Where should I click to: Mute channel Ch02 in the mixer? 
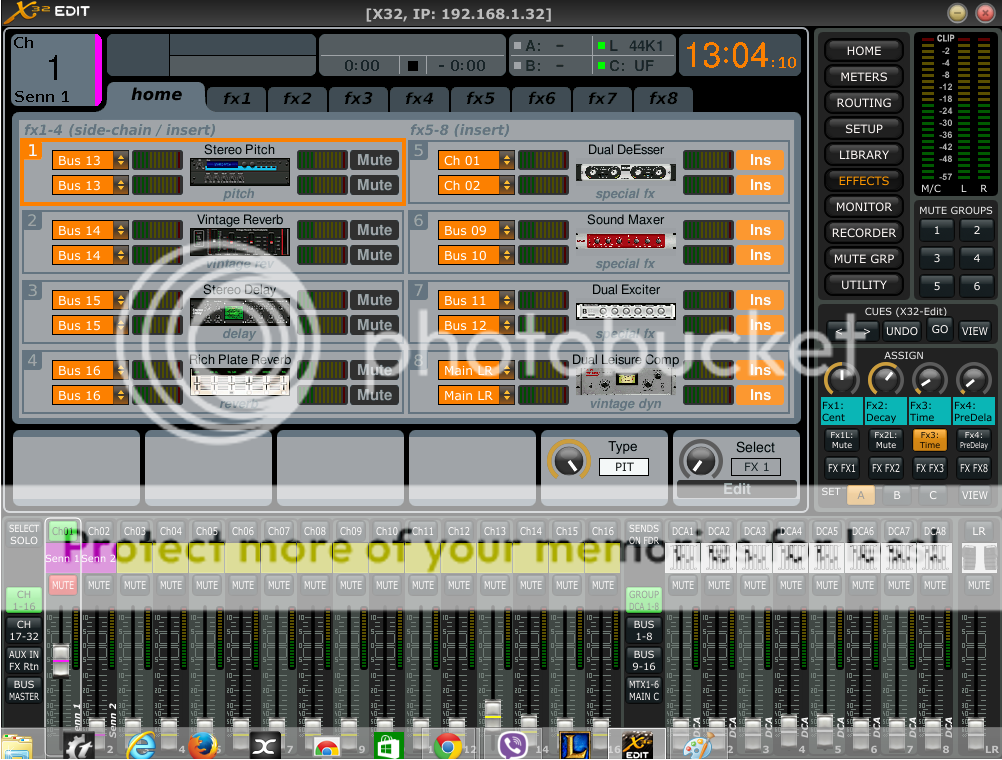coord(99,585)
